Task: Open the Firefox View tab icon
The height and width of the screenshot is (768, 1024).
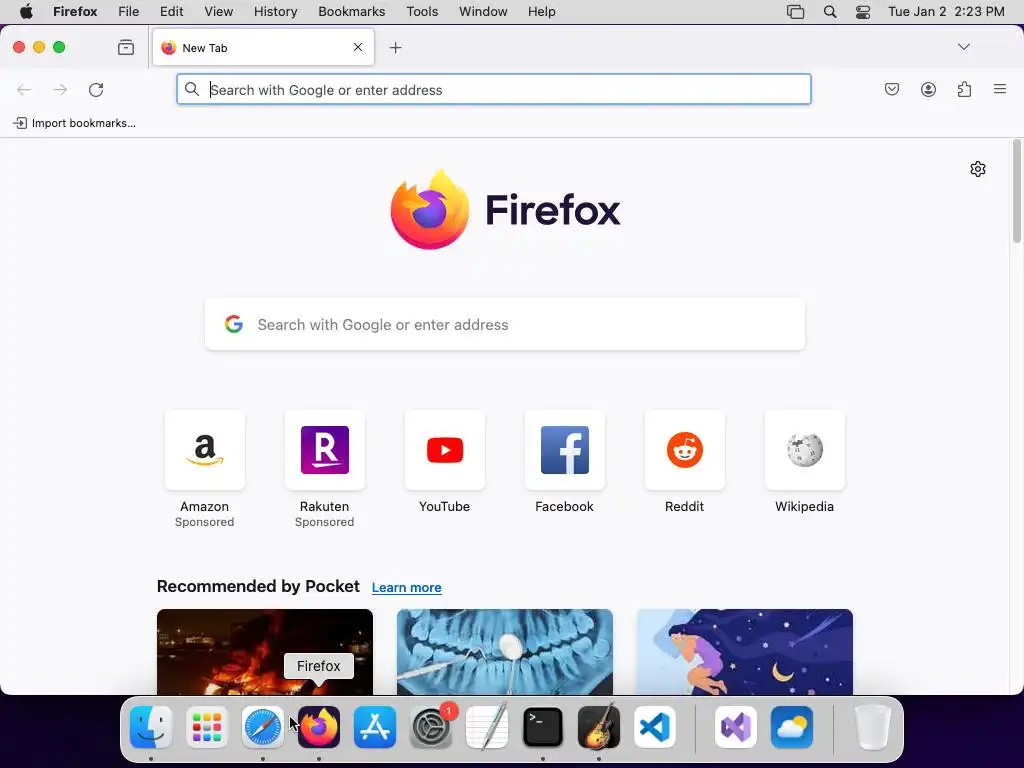Action: coord(126,47)
